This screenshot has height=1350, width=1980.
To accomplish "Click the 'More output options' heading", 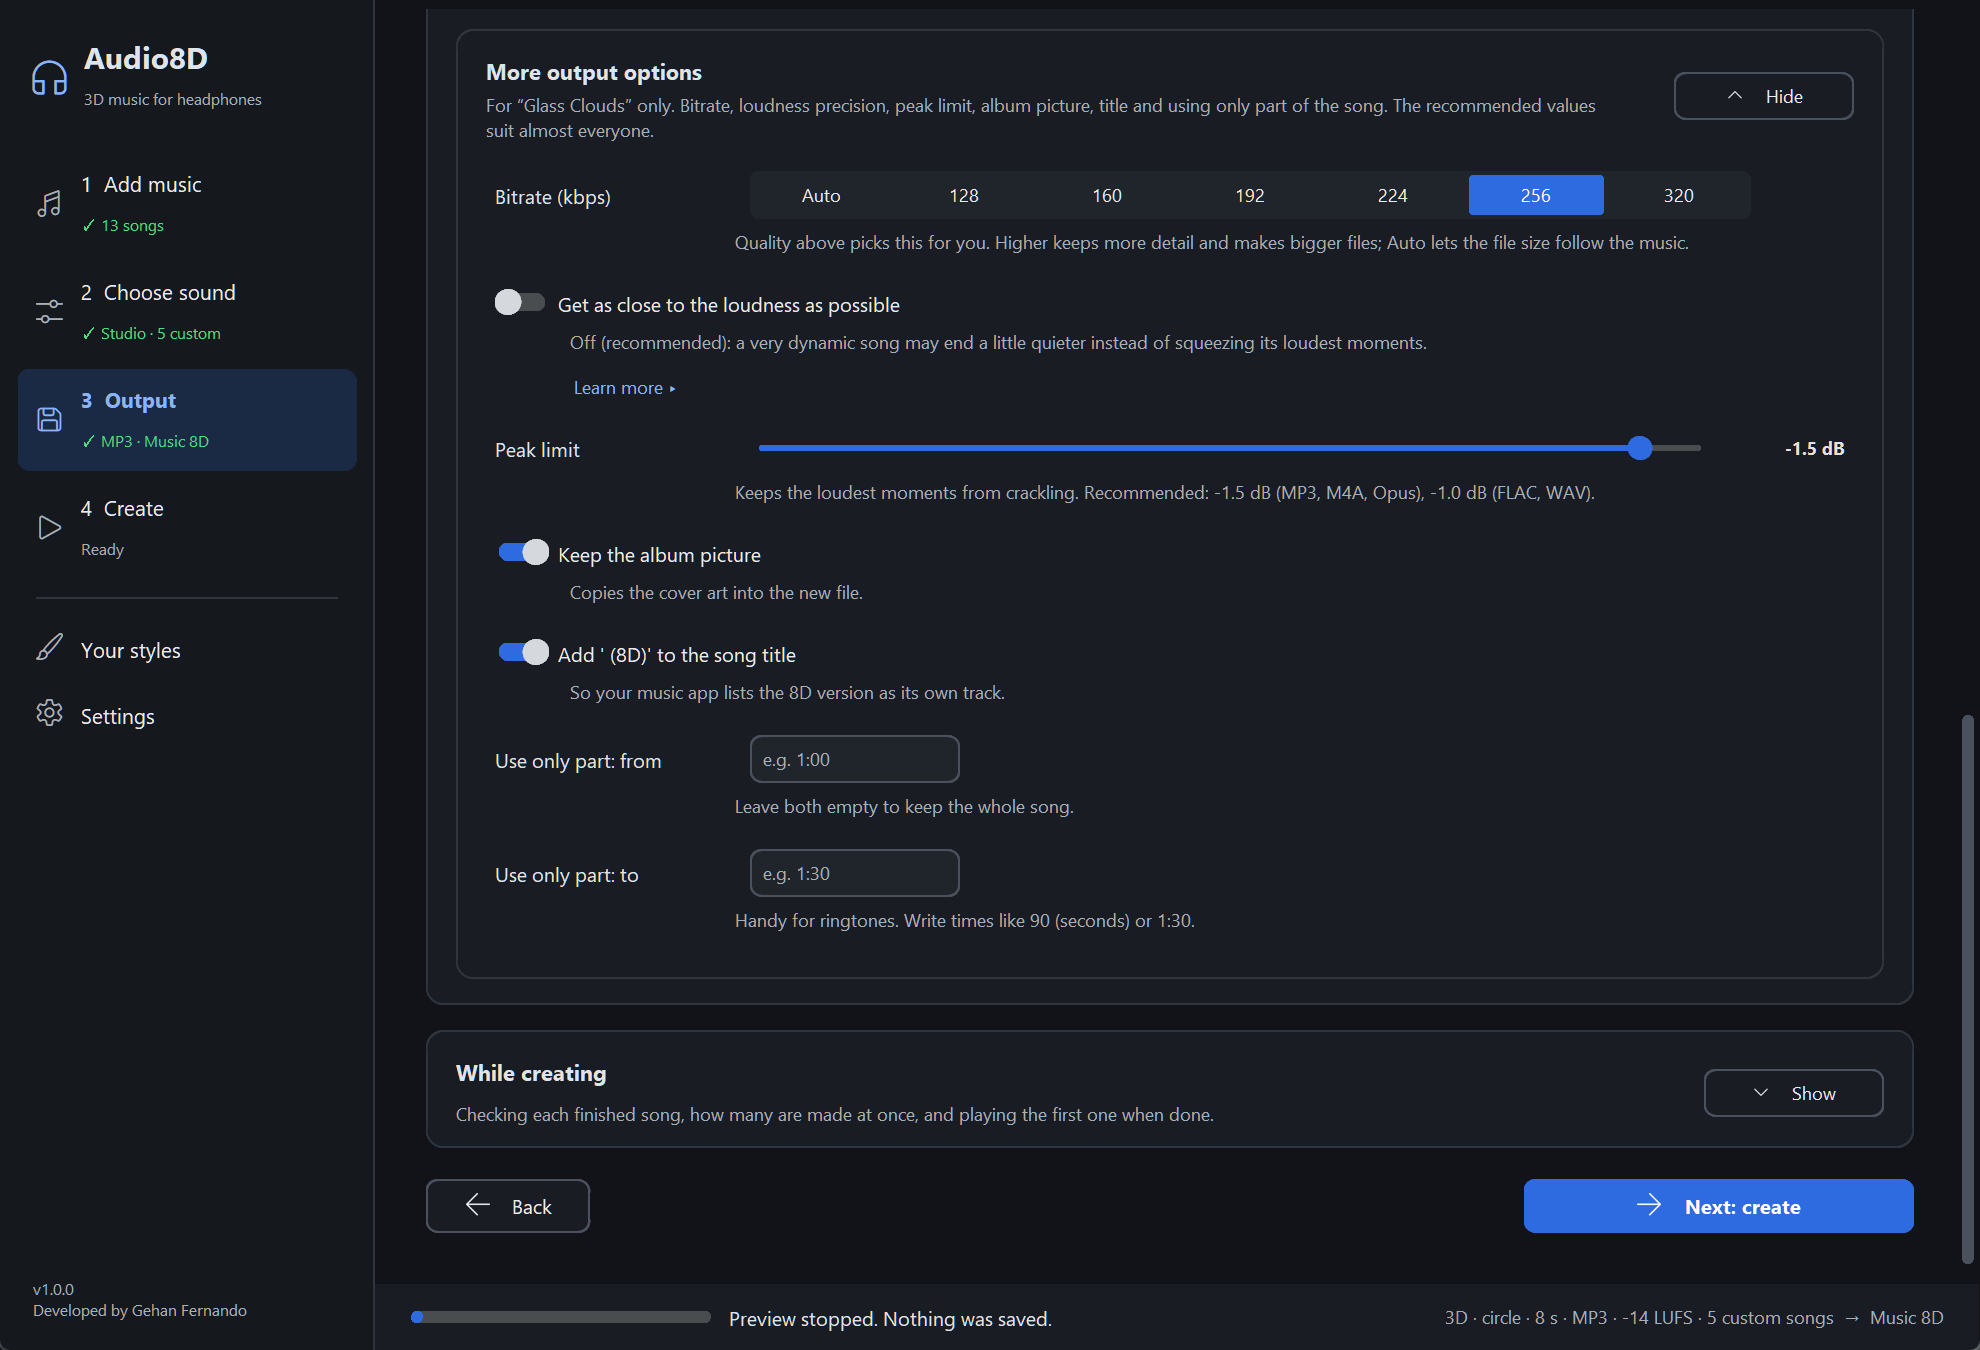I will (x=594, y=72).
